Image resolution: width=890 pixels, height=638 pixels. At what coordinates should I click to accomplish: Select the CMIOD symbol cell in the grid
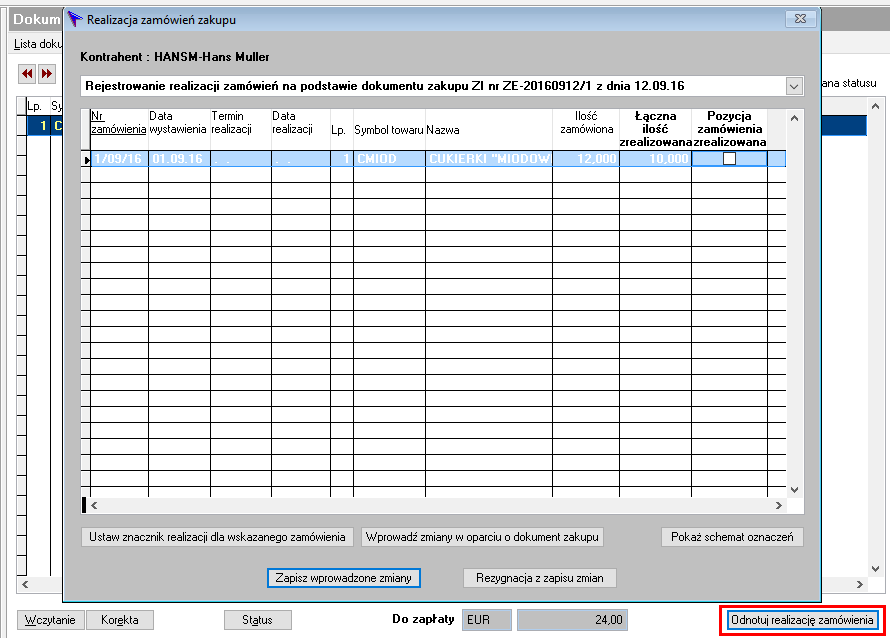[389, 159]
